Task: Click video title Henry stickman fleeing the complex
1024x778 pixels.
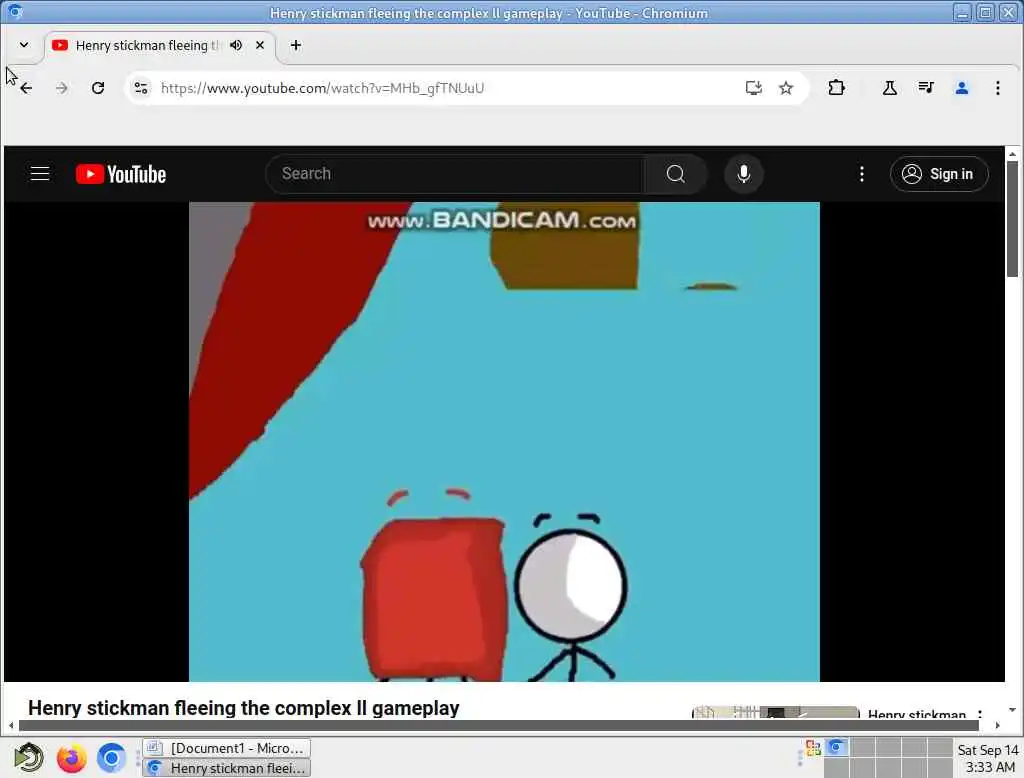Action: point(244,708)
